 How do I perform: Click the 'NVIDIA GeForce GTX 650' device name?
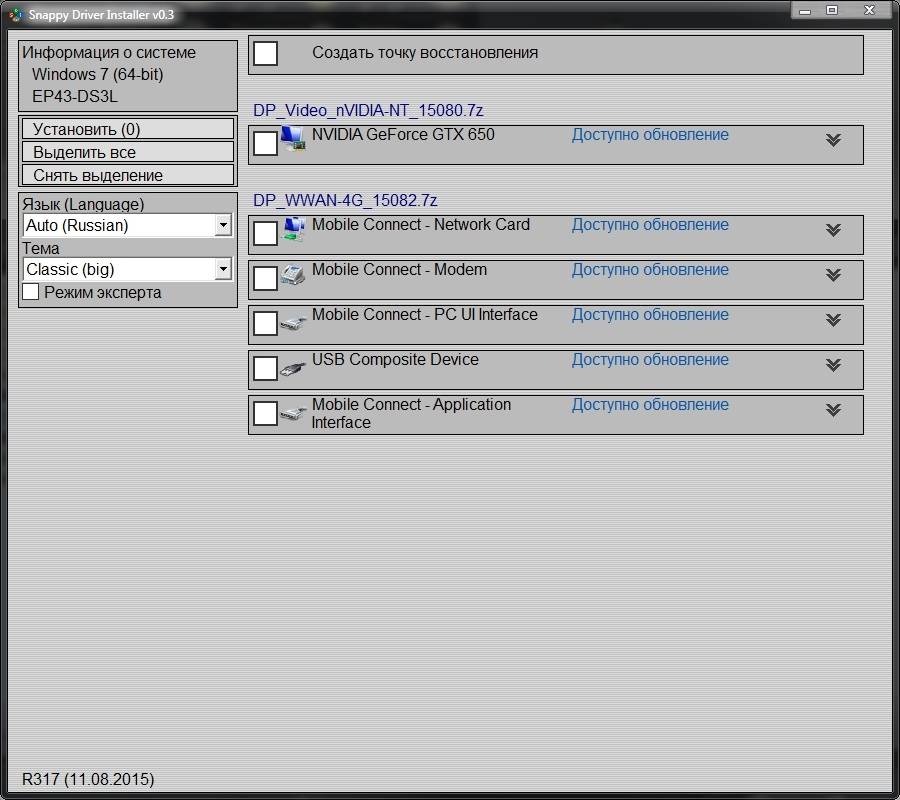point(403,134)
